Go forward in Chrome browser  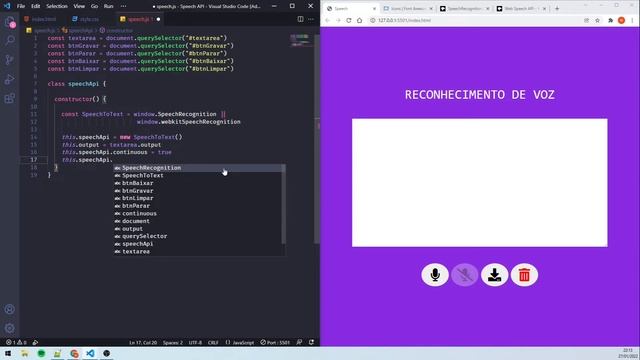(x=338, y=20)
